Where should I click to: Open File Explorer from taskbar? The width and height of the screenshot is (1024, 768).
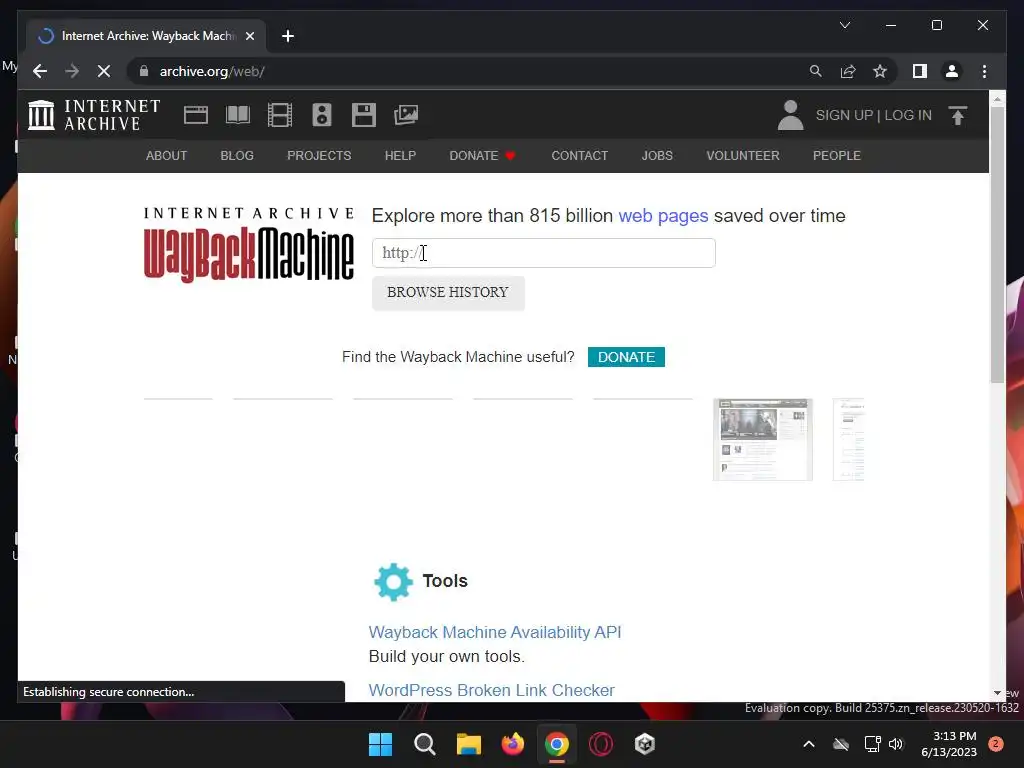tap(469, 744)
